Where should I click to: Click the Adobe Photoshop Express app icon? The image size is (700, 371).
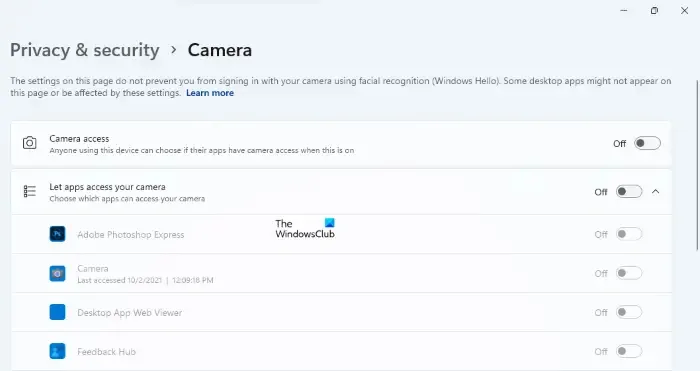pyautogui.click(x=57, y=234)
